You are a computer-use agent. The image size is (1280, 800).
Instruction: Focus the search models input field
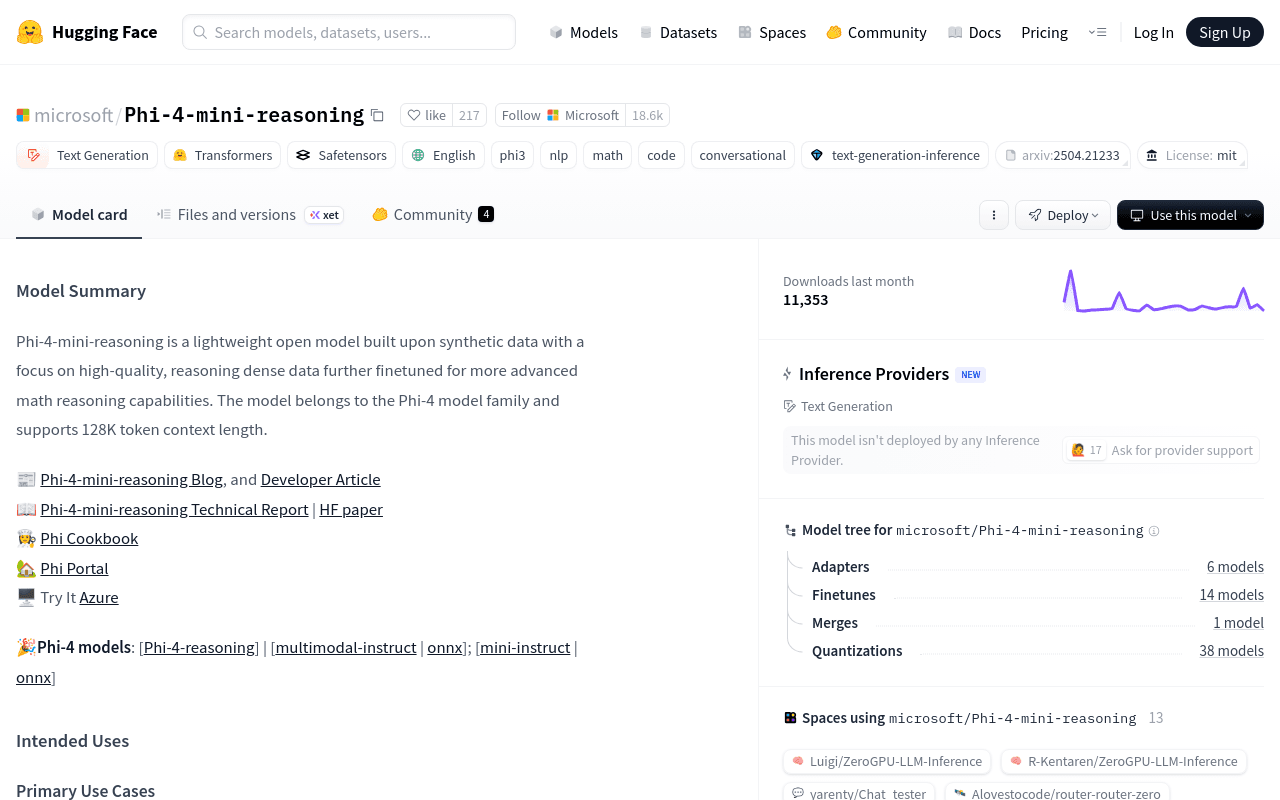pos(349,32)
